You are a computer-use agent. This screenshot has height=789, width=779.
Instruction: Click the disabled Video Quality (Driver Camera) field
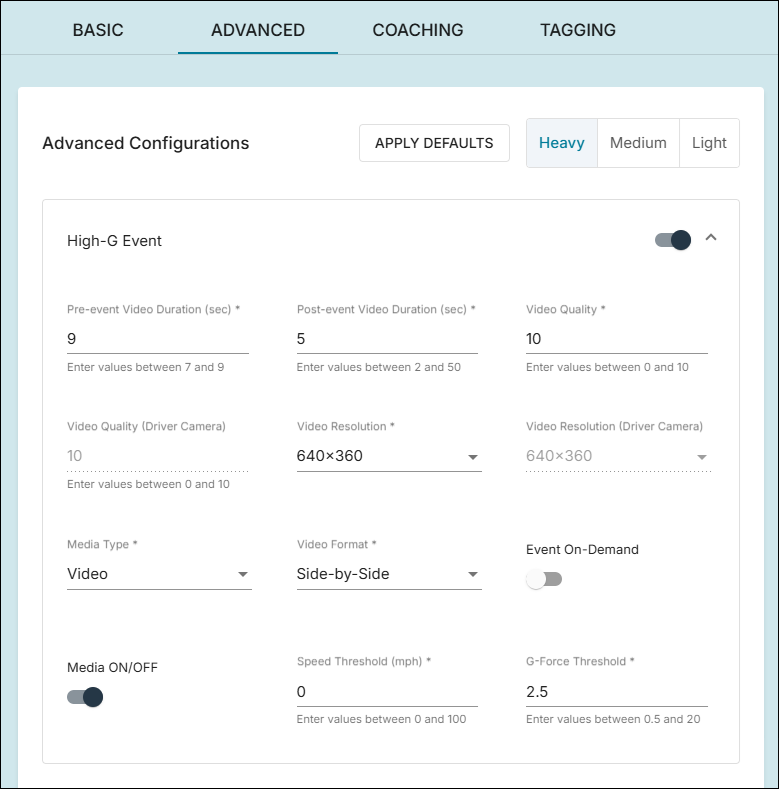[158, 456]
